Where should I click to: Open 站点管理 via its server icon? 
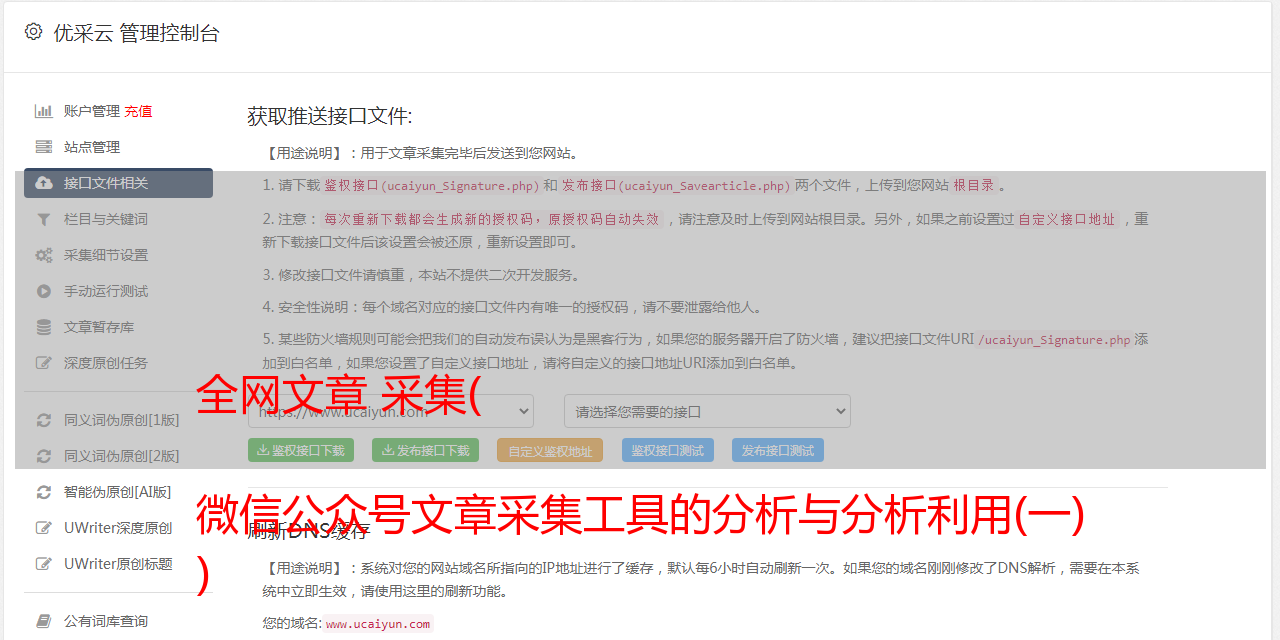tap(44, 147)
